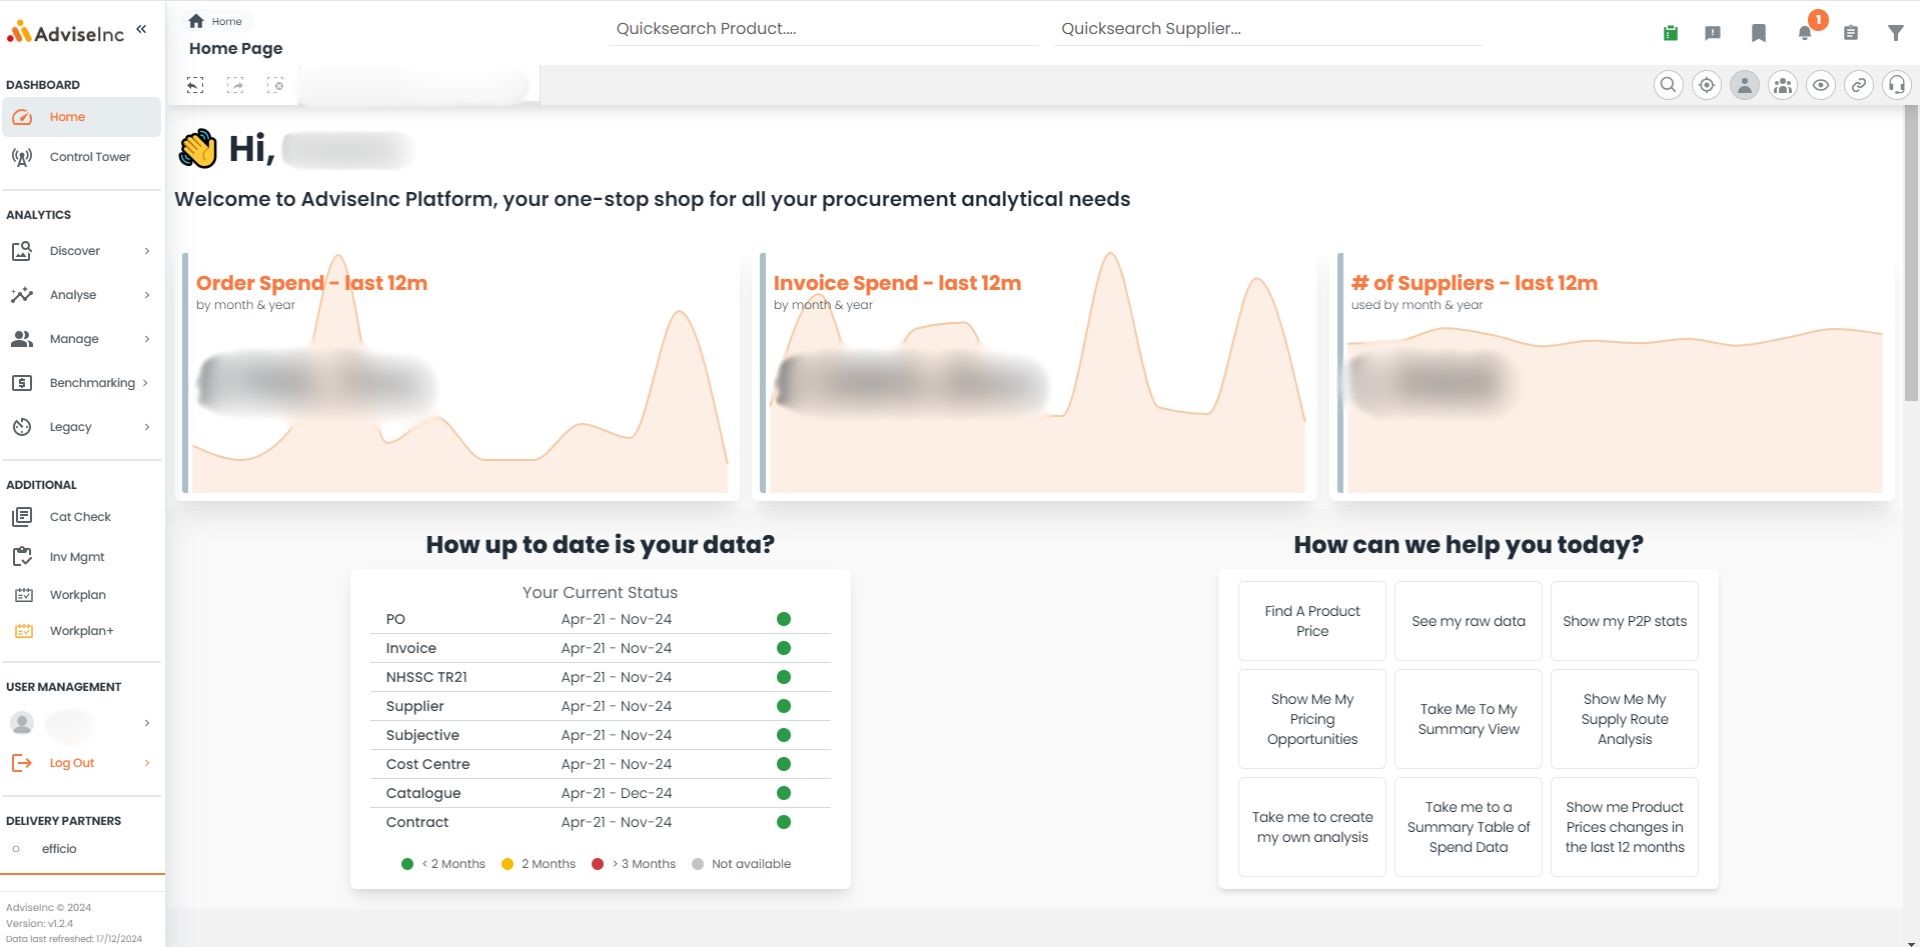1920x947 pixels.
Task: Open the filter funnel icon
Action: click(1896, 33)
